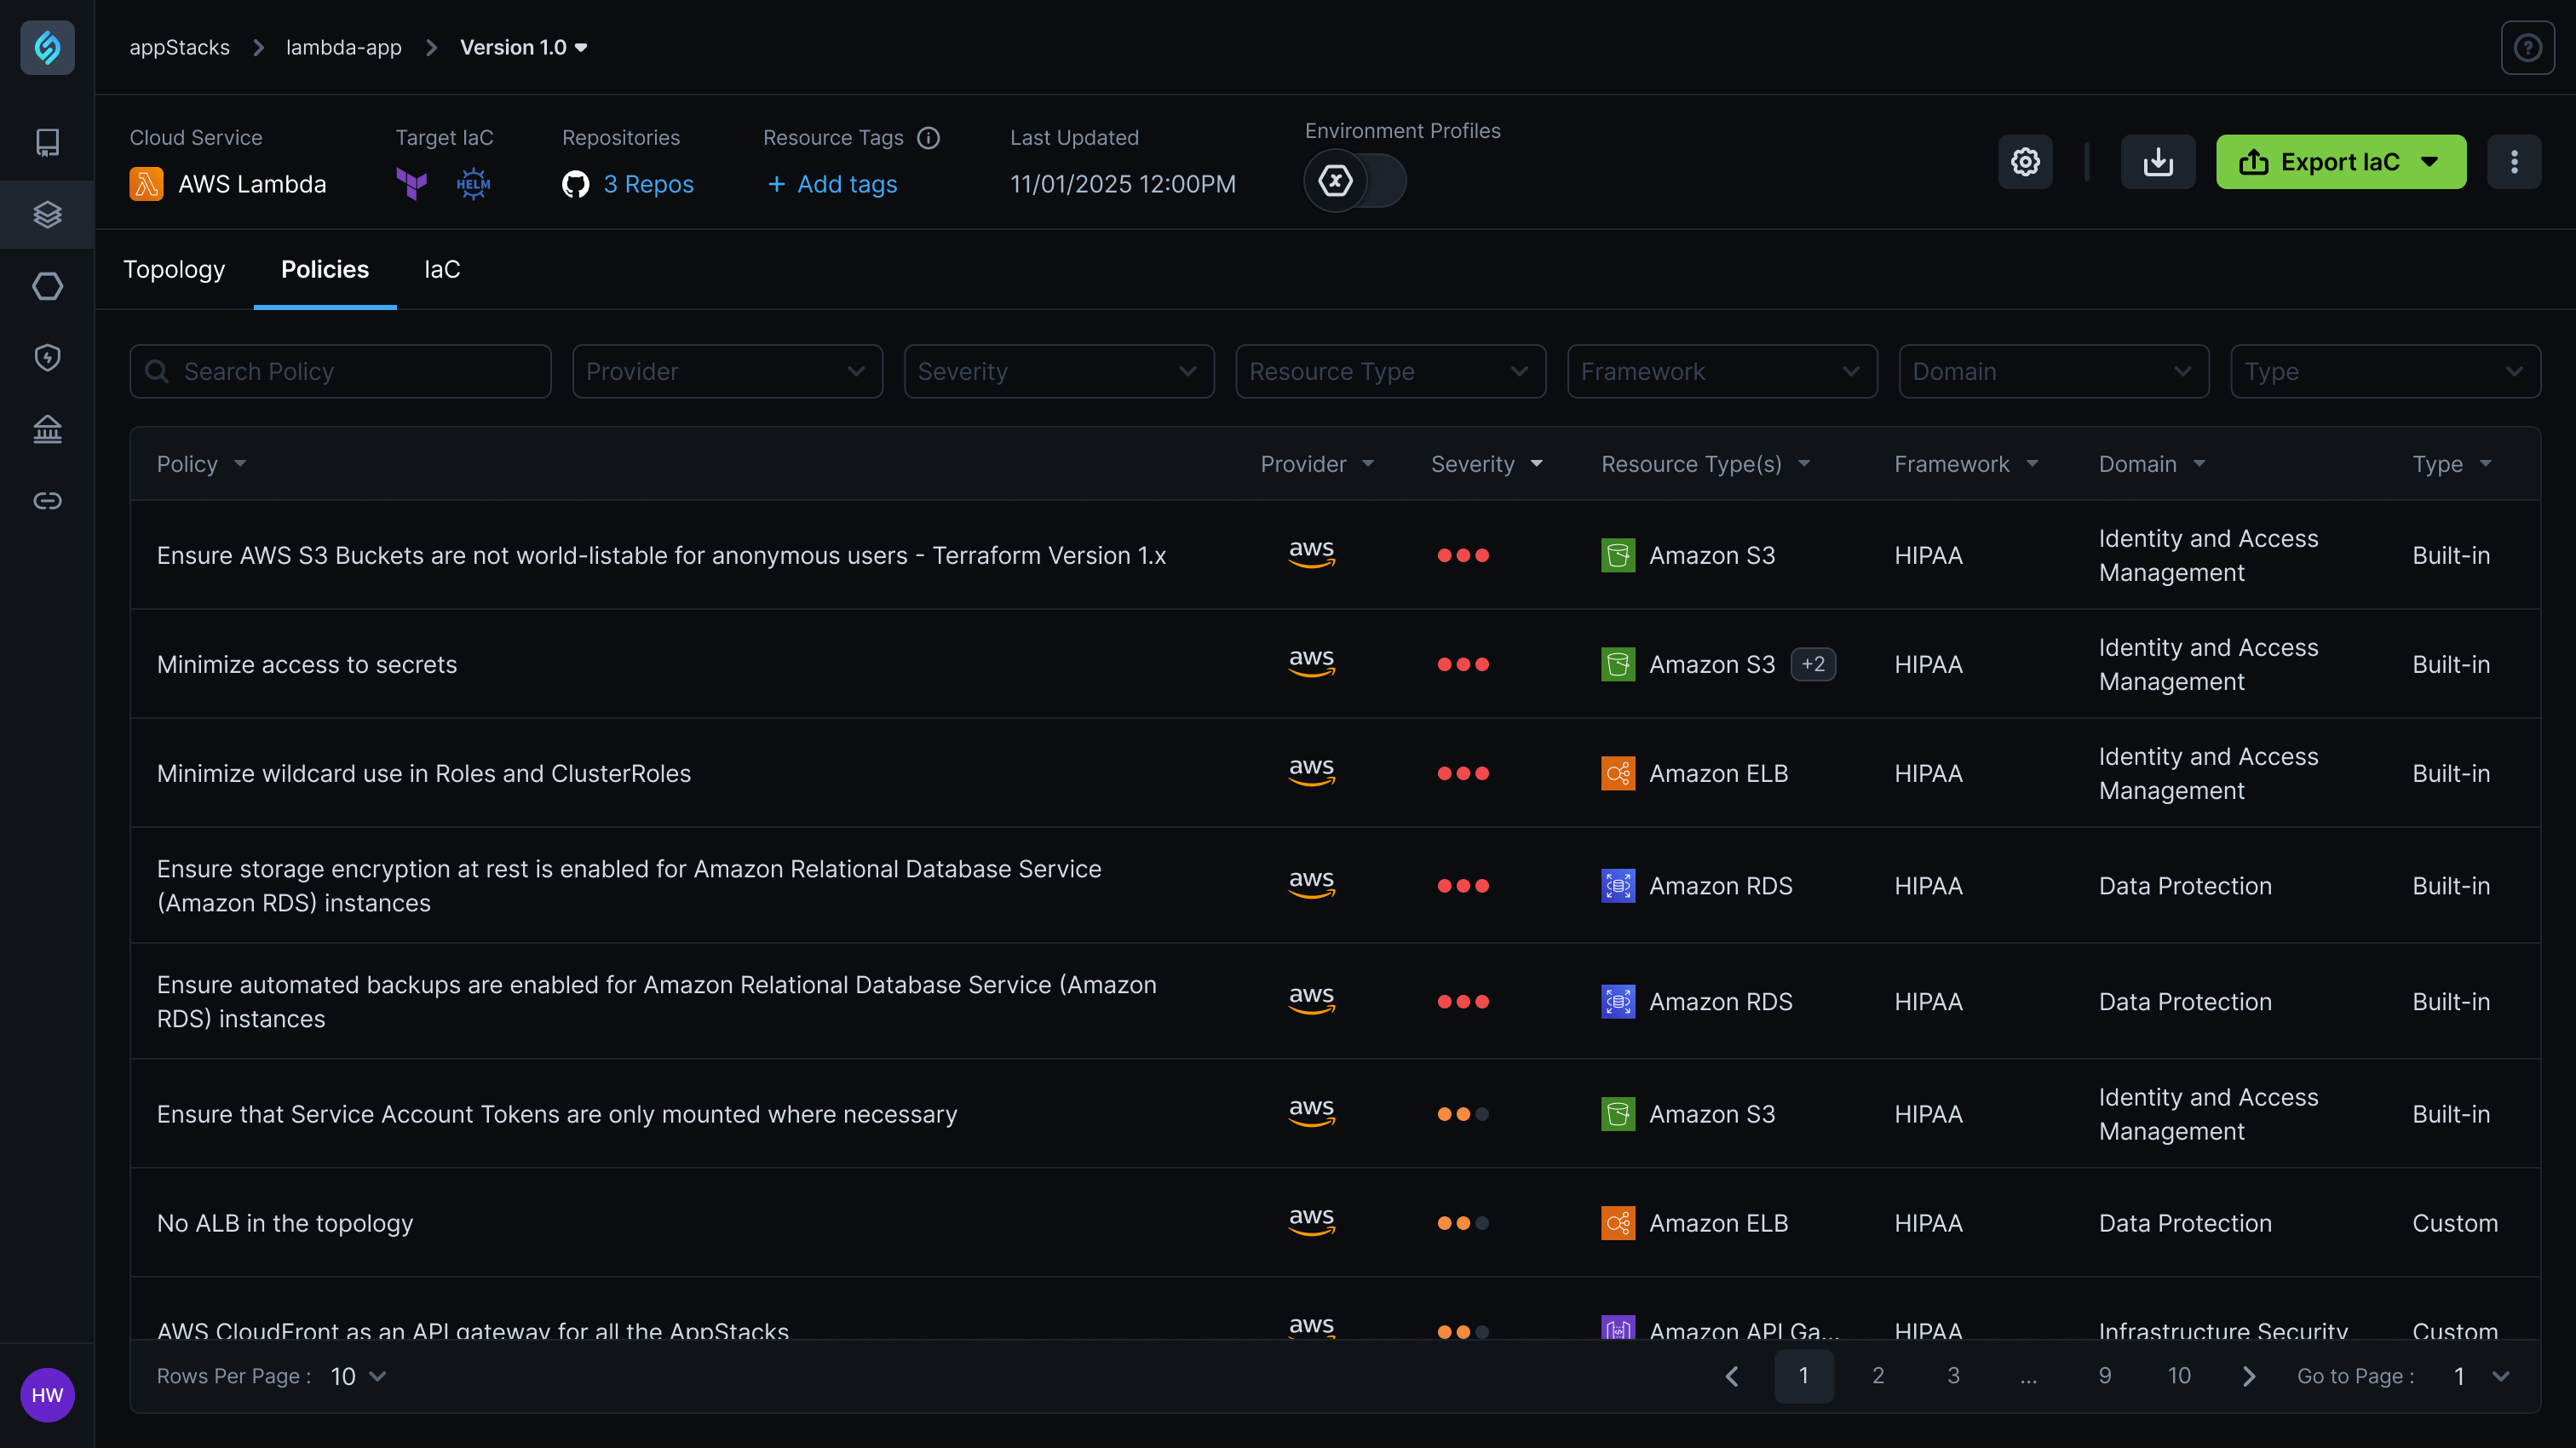Go to appStacks breadcrumb
The width and height of the screenshot is (2576, 1448).
[x=179, y=47]
